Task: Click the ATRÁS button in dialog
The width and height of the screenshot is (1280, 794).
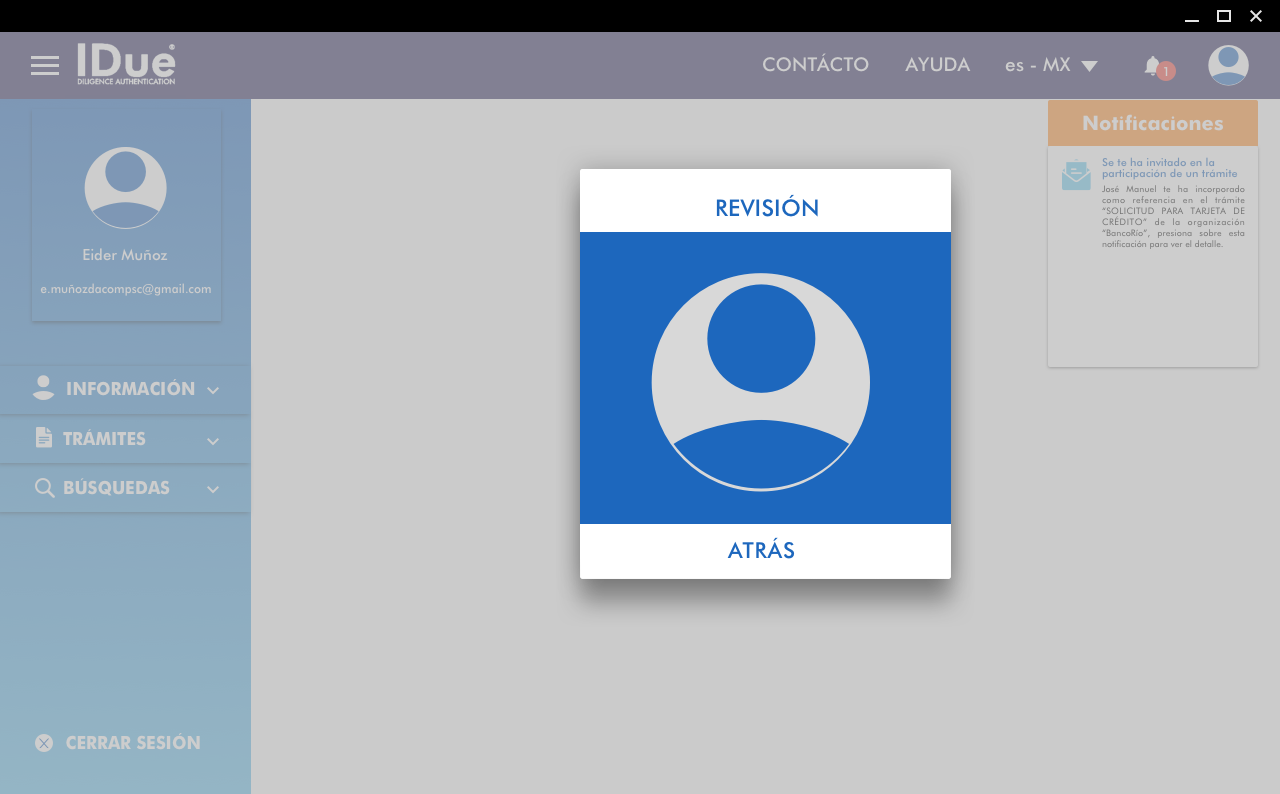Action: [x=761, y=551]
